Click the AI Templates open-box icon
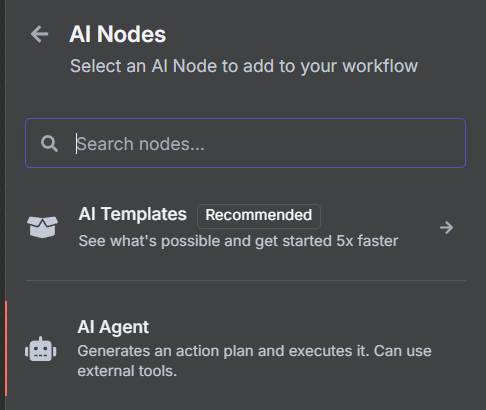The width and height of the screenshot is (486, 410). coord(42,227)
